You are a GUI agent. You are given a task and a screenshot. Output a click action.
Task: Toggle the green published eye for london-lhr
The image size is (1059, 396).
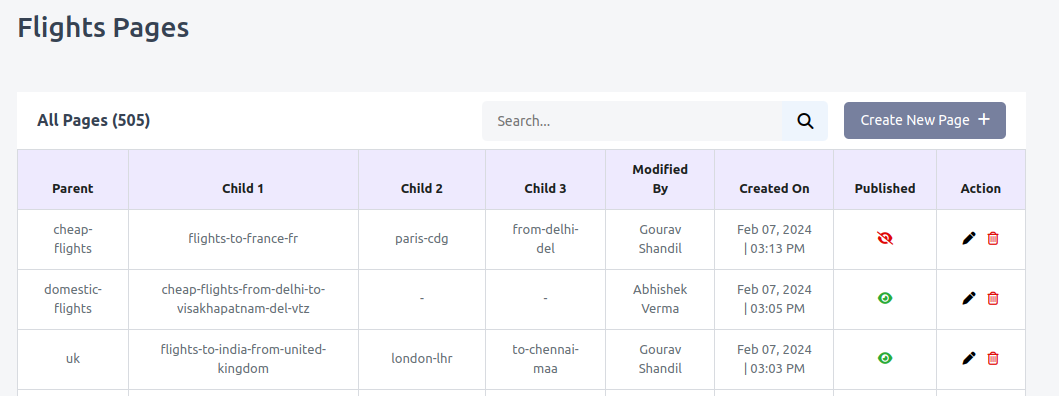pos(885,358)
